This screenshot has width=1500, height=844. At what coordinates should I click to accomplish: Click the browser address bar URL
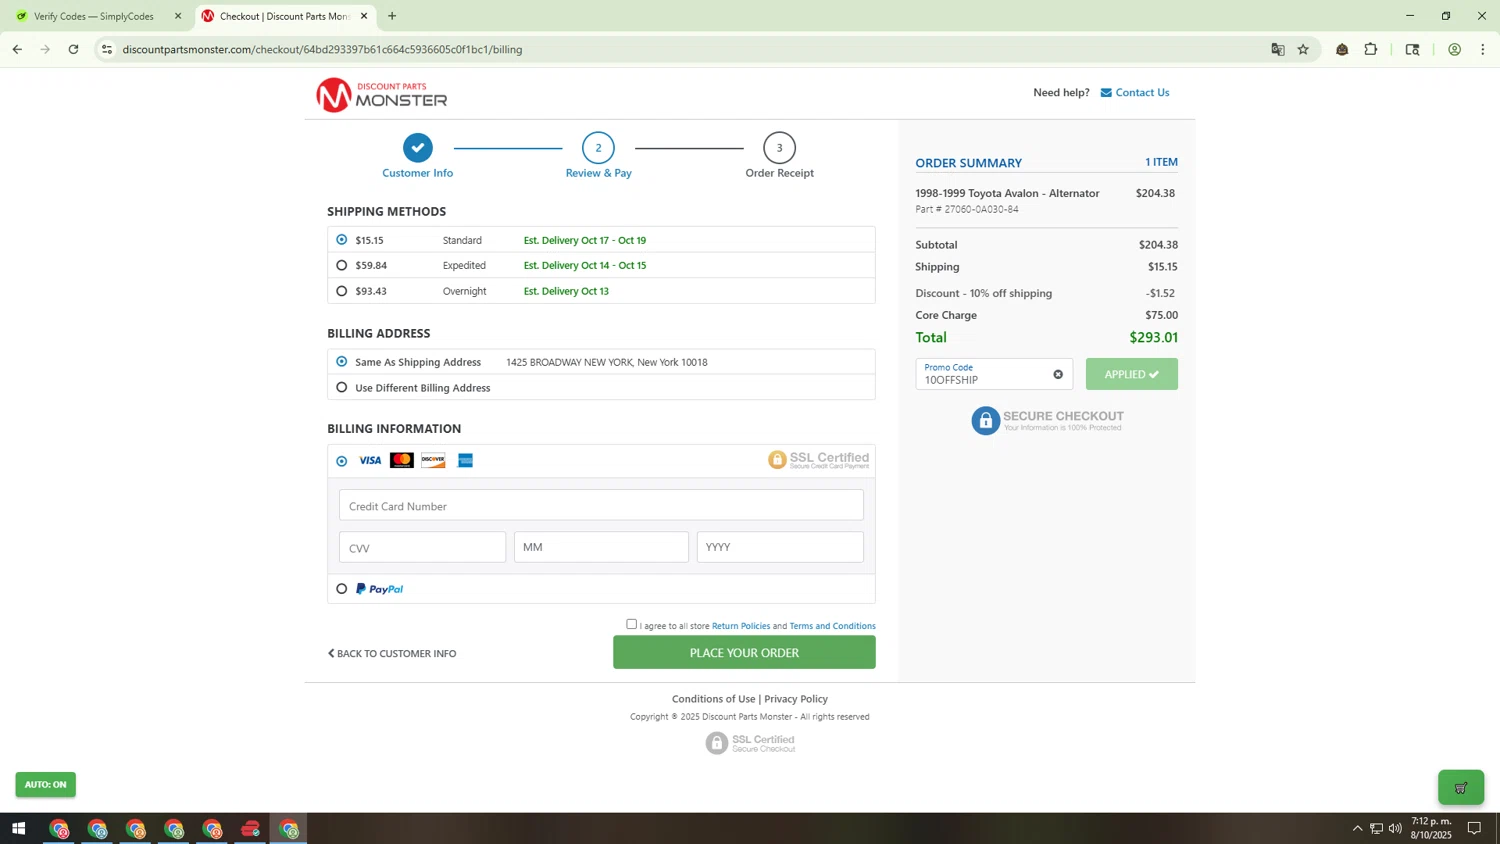322,49
